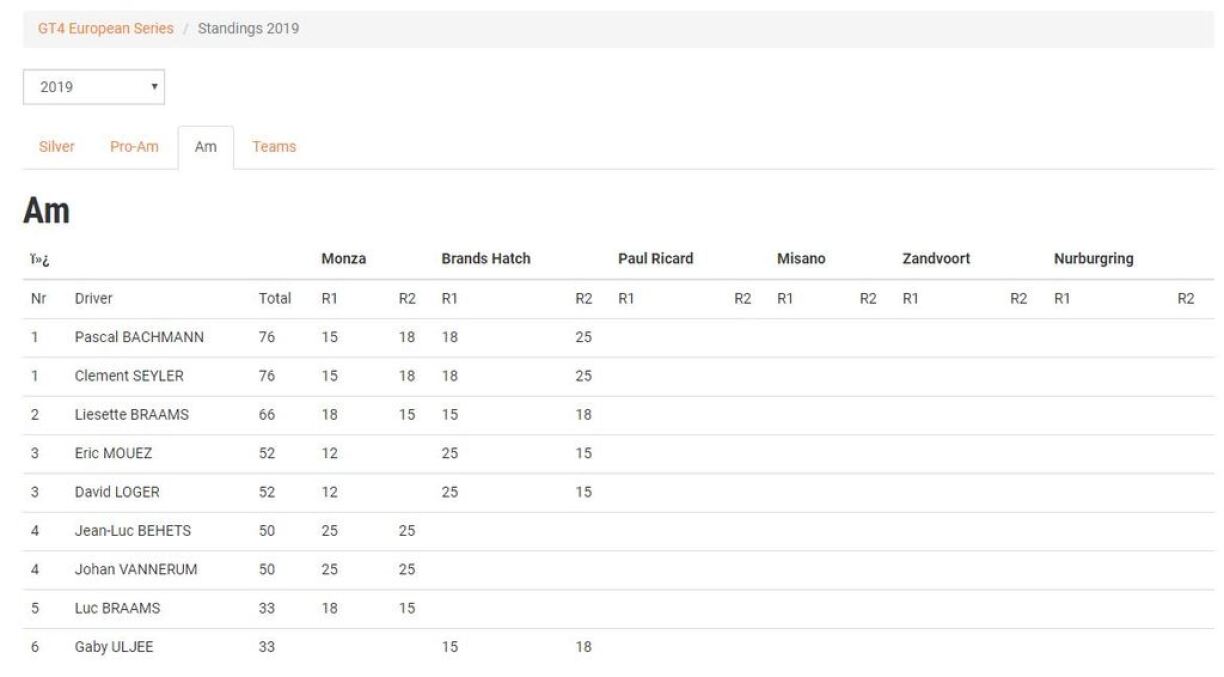The image size is (1224, 677).
Task: Switch to the Pro-Am standings tab
Action: 134,147
